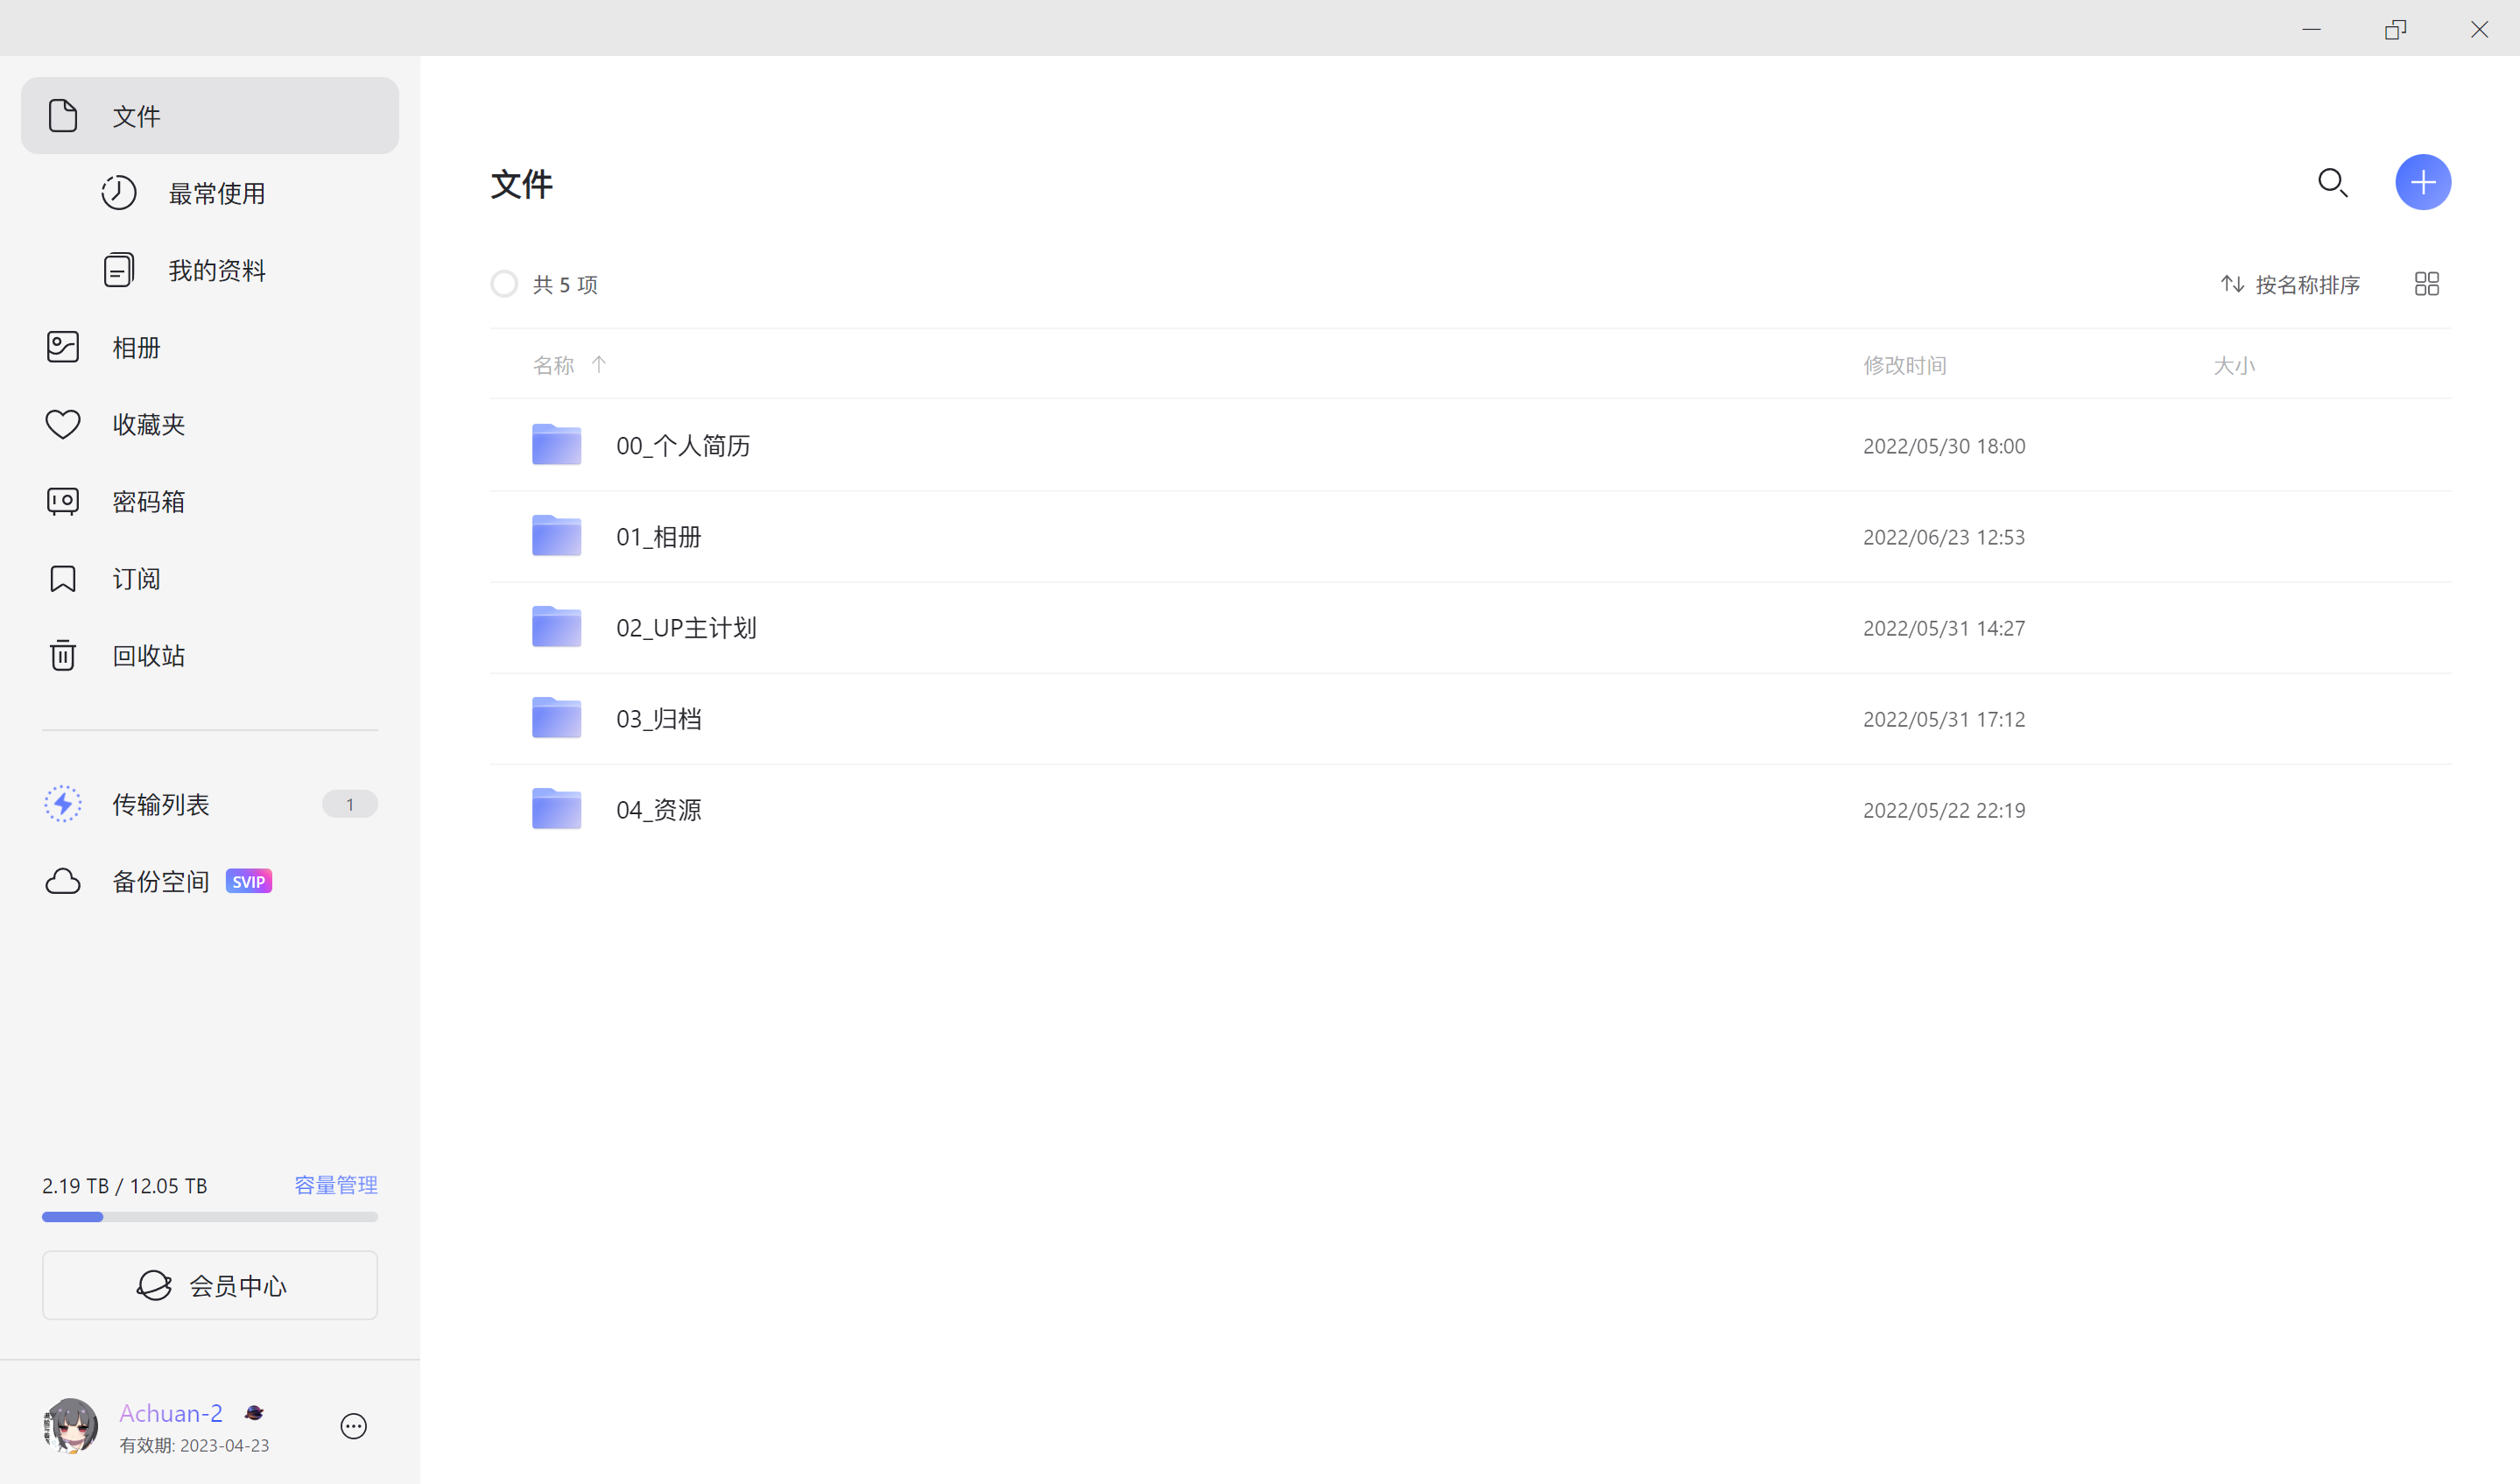Toggle the select-all circle beside 共 5 项
Screen dimensions: 2520x1484
pos(504,284)
